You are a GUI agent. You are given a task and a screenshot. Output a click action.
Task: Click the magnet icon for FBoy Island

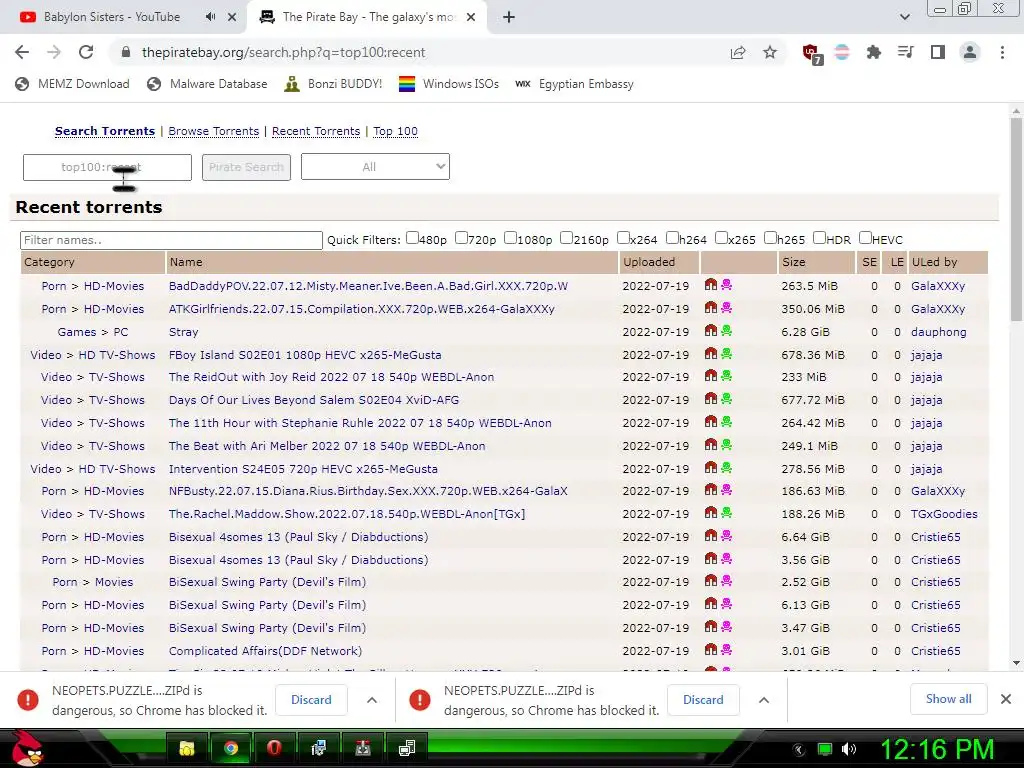pyautogui.click(x=711, y=354)
